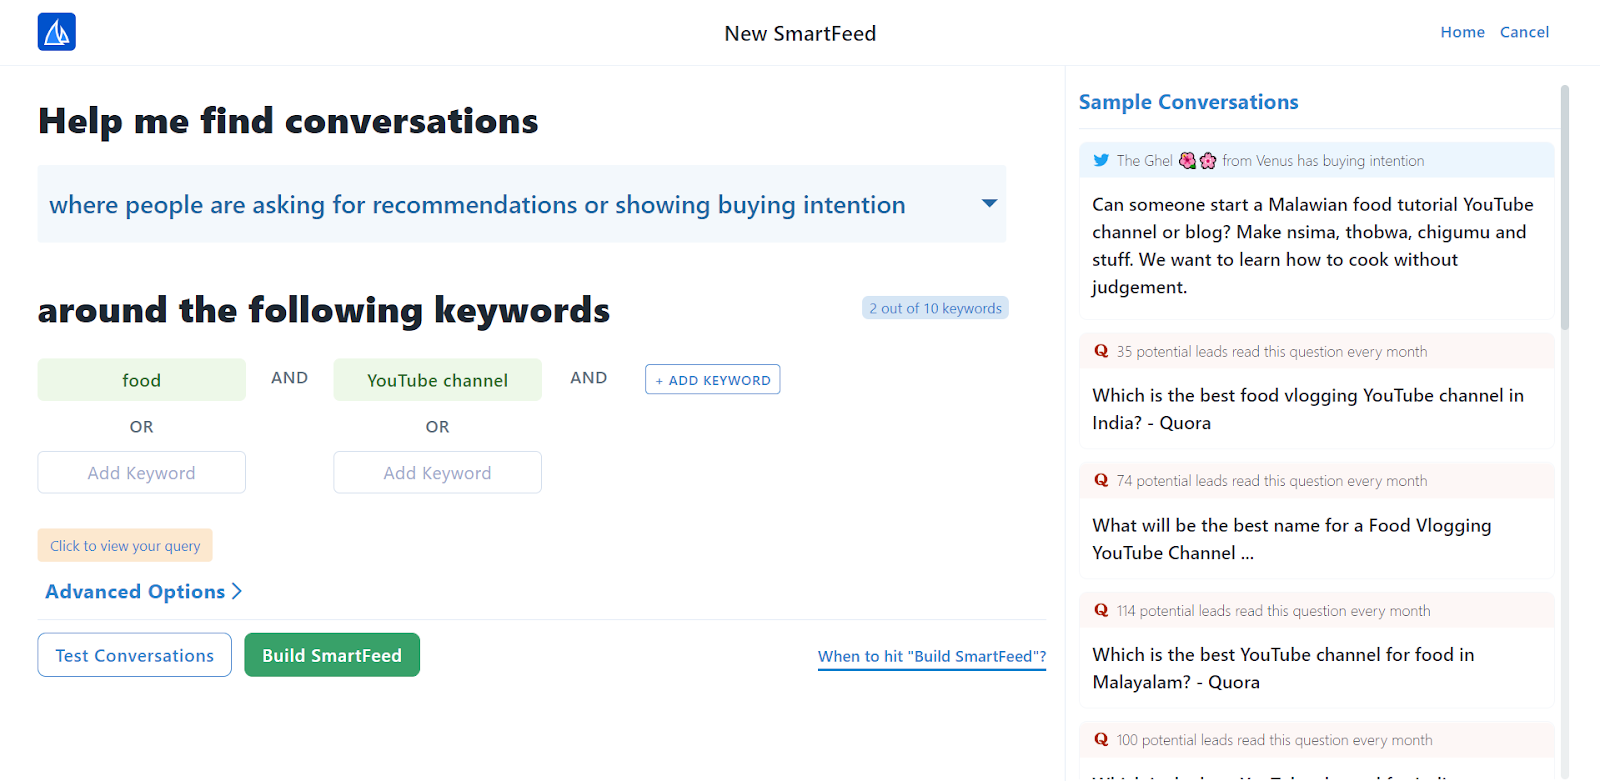Select the 'food' keyword chip
1600x781 pixels.
[x=141, y=380]
